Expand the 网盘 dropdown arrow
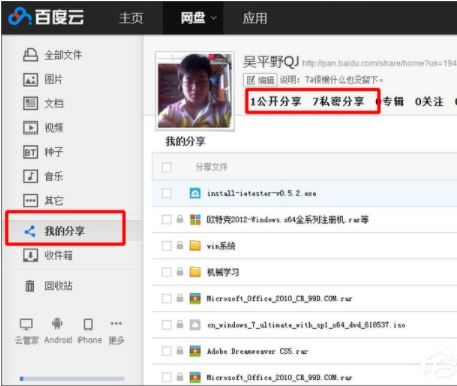Screen dimensions: 457x386 pos(214,18)
